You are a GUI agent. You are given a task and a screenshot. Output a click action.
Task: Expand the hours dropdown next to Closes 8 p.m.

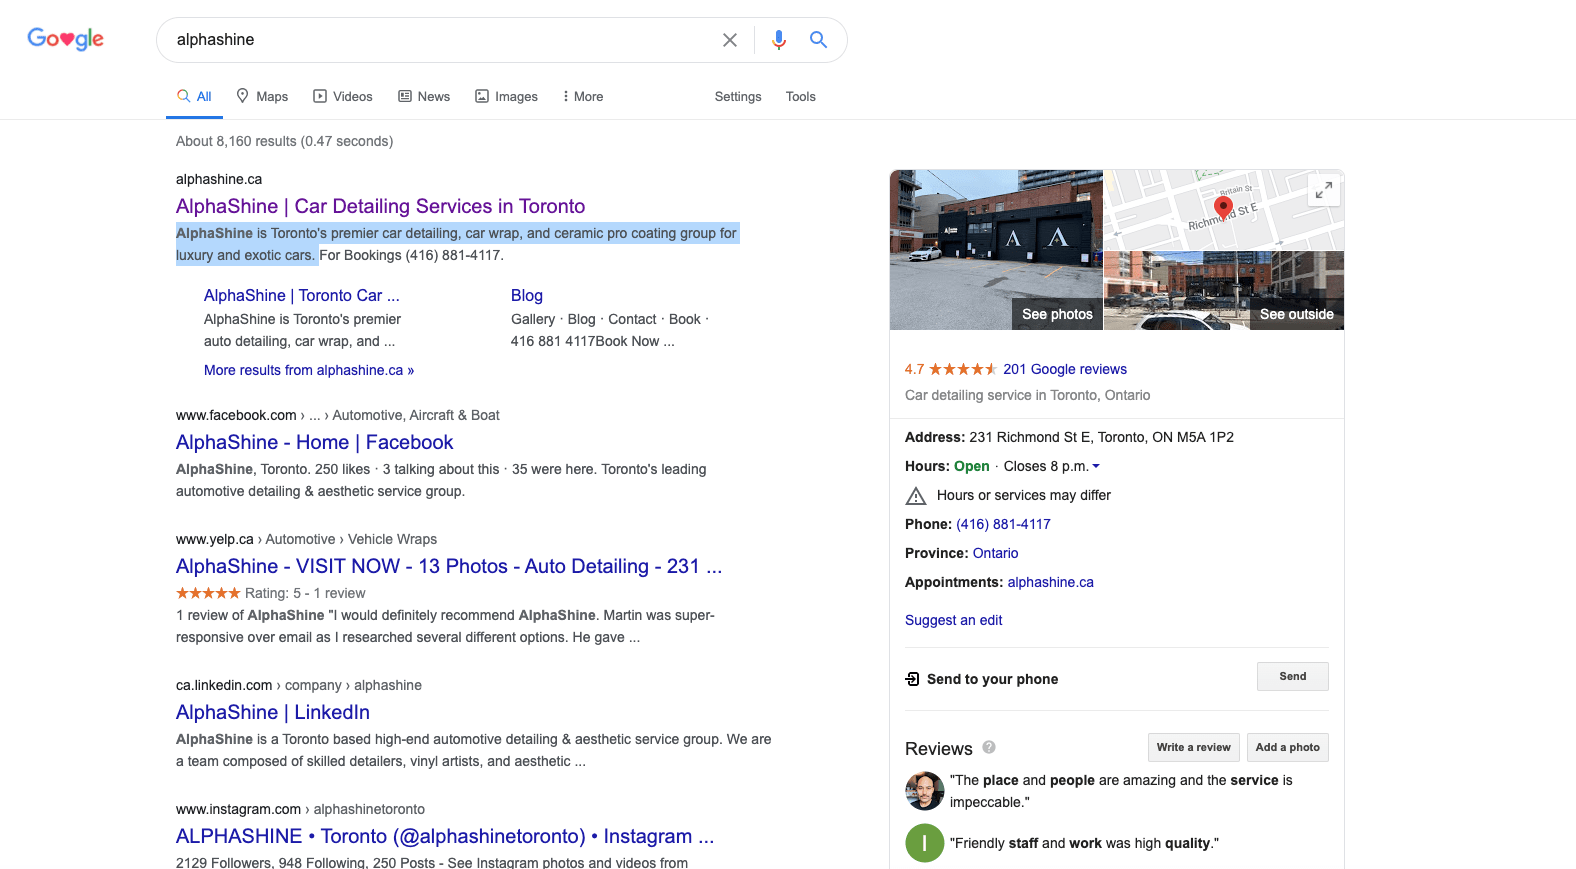point(1096,467)
